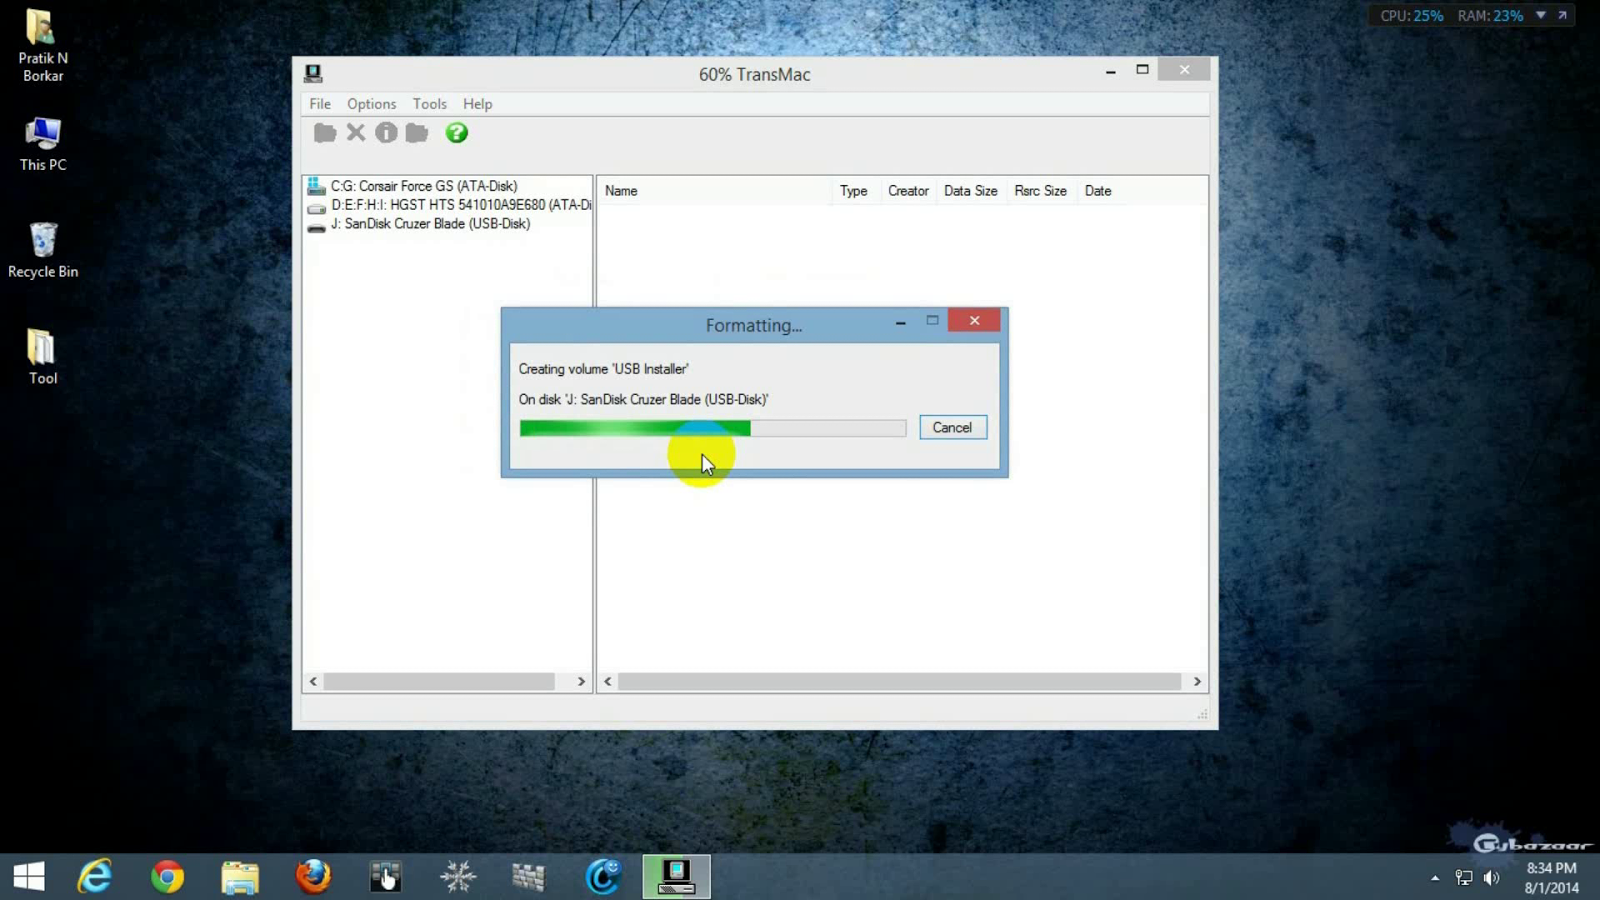Screen dimensions: 1600x900
Task: Click the 'Creating volume USB Installer' text
Action: [x=603, y=369]
